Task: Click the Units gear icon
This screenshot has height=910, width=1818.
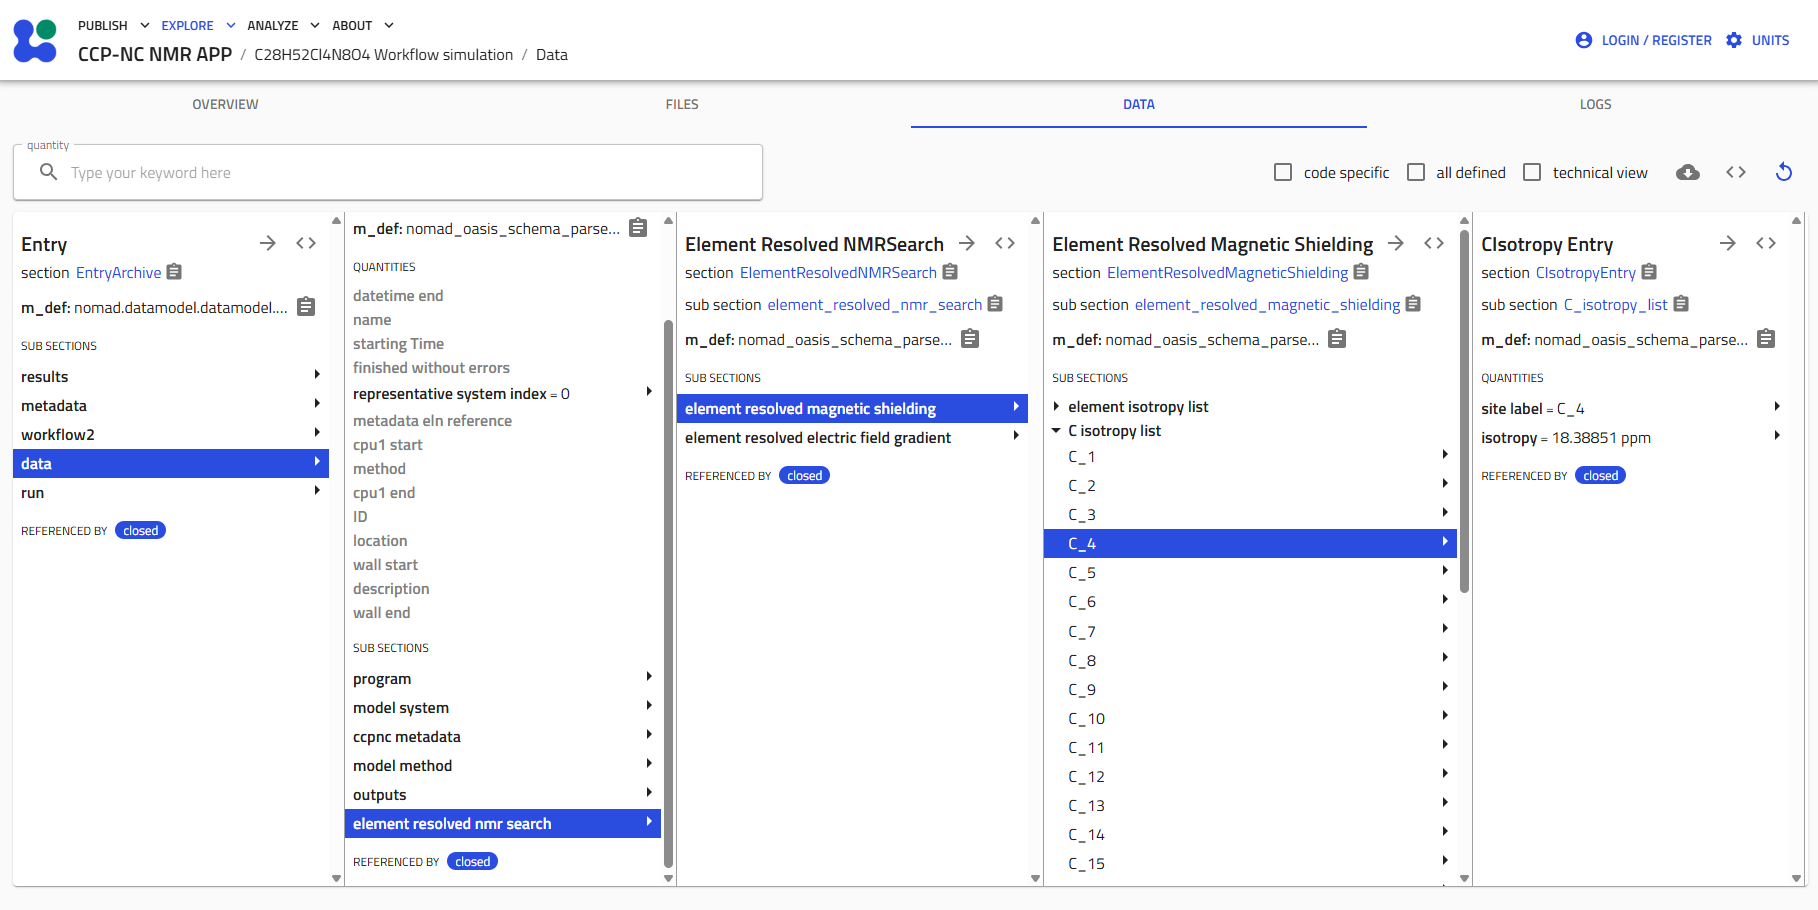Action: pos(1734,40)
